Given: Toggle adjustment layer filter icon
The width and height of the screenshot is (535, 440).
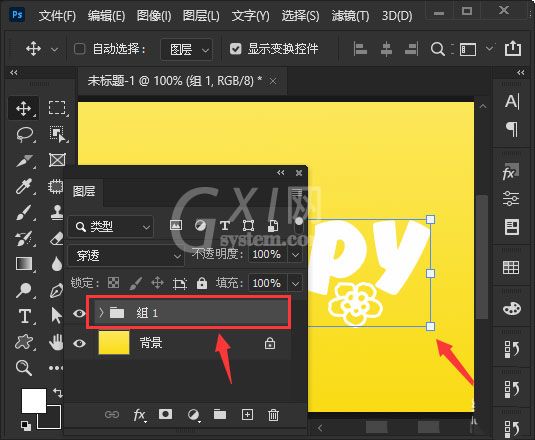Looking at the screenshot, I should [x=201, y=225].
